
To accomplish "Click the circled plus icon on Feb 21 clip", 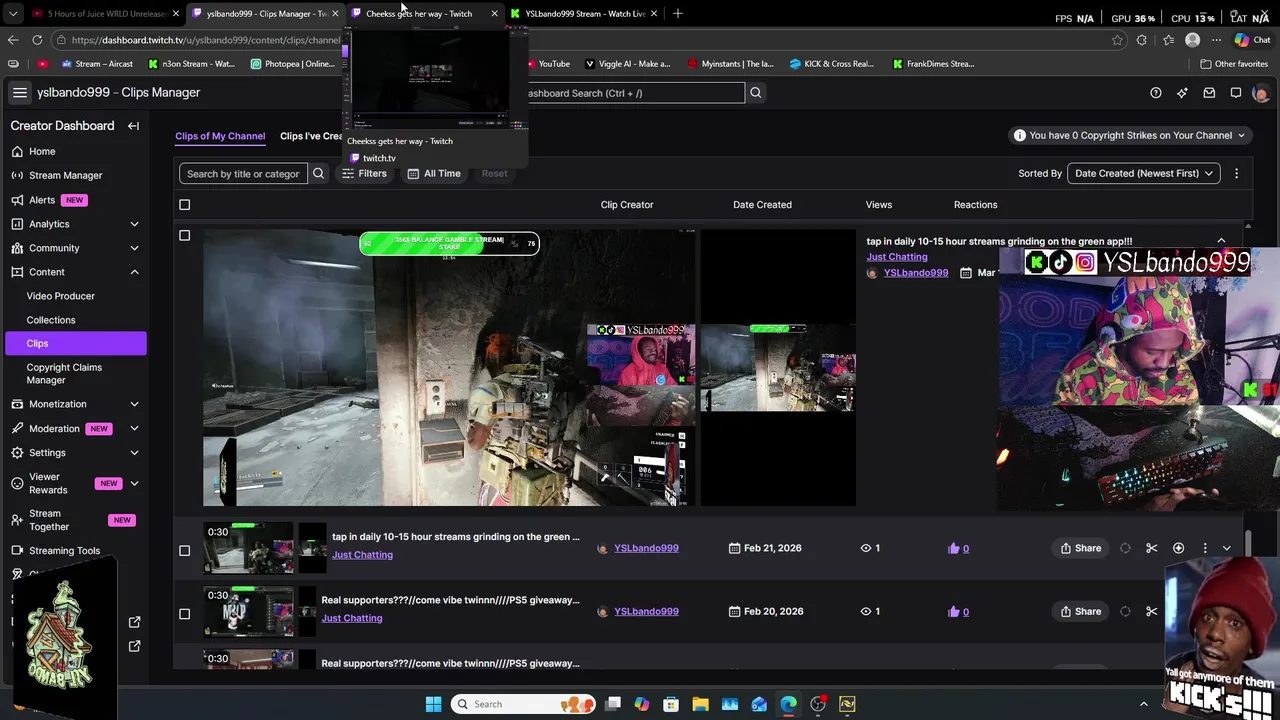I will (1178, 548).
